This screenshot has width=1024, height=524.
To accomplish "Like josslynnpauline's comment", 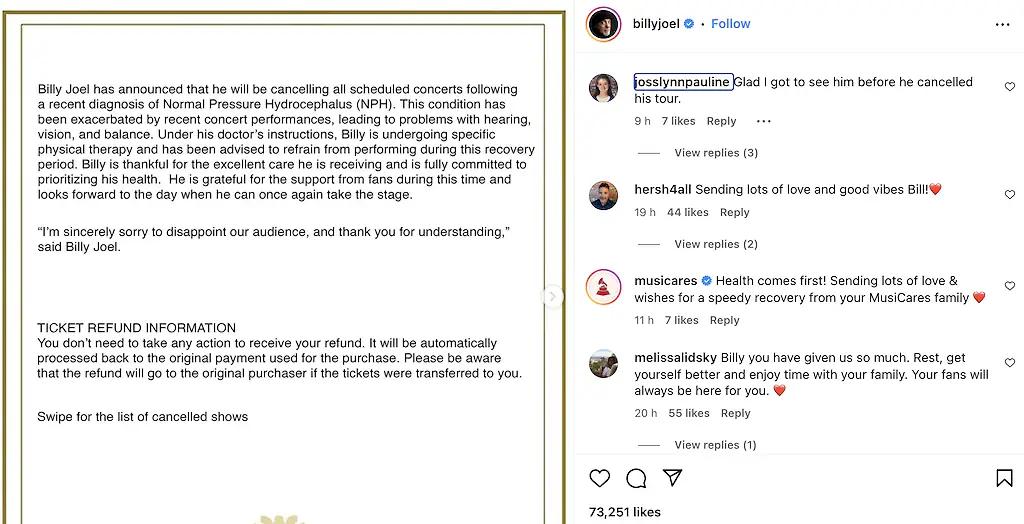I will (x=1009, y=88).
